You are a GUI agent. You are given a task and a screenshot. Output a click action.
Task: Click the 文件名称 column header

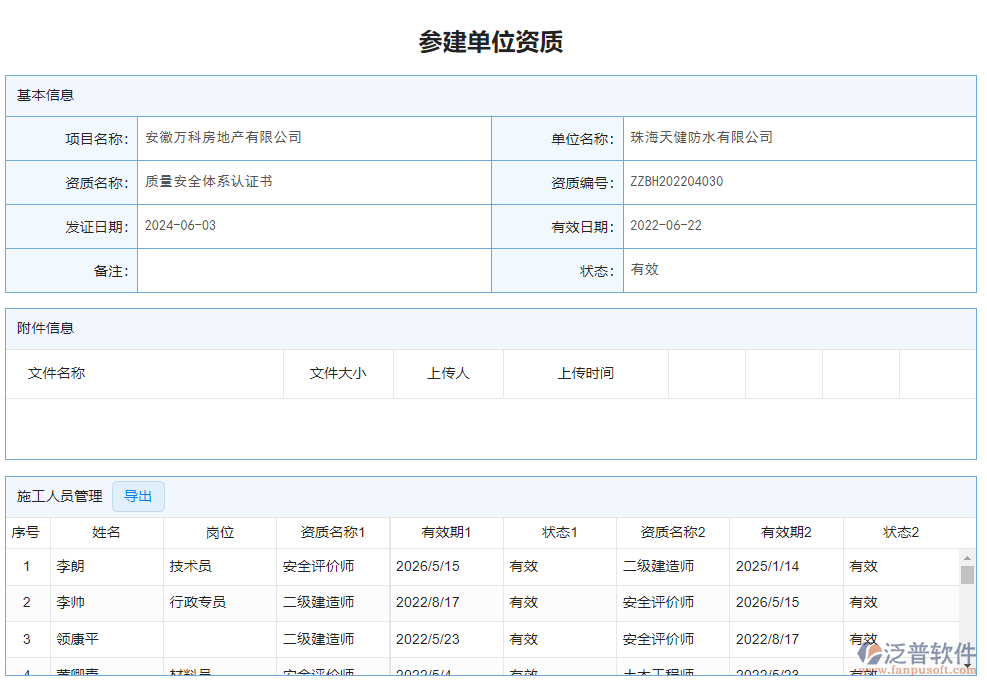coord(55,373)
